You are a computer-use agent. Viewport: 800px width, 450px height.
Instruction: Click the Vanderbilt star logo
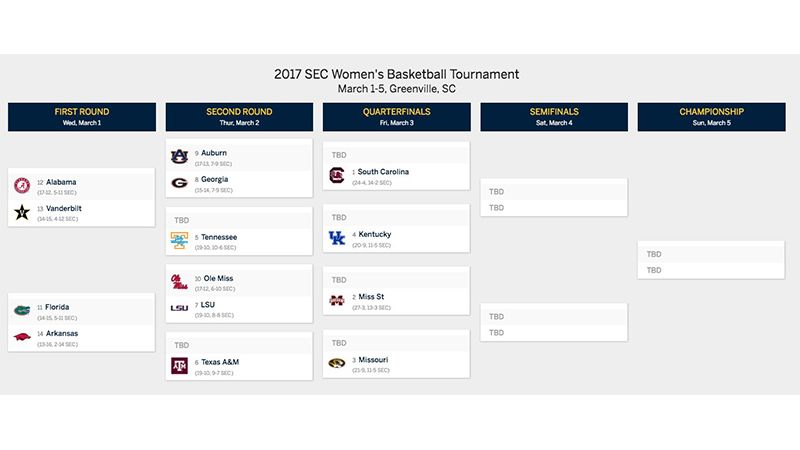point(22,212)
